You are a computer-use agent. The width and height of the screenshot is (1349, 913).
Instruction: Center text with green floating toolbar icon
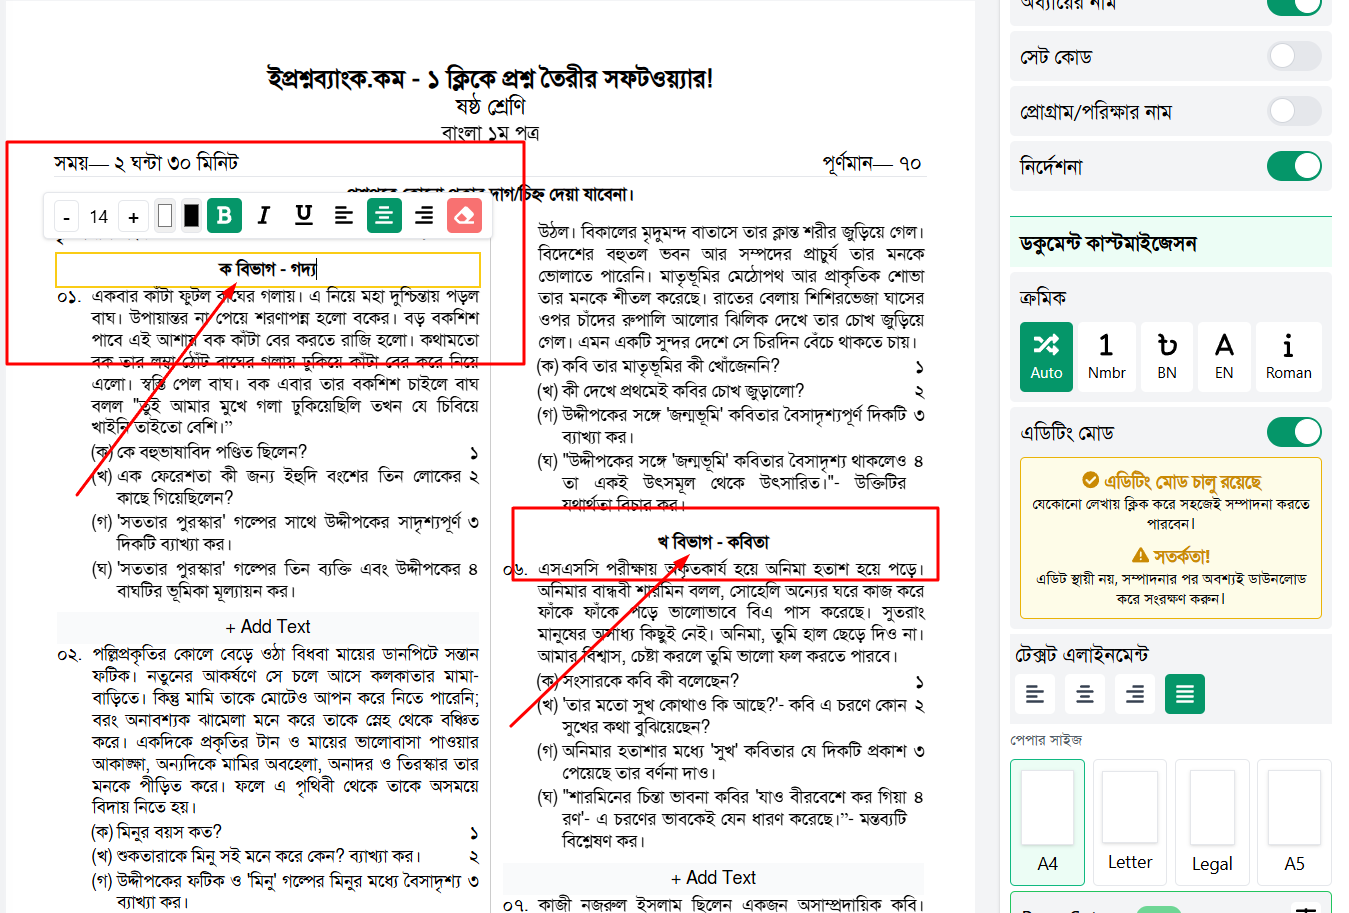pyautogui.click(x=384, y=215)
